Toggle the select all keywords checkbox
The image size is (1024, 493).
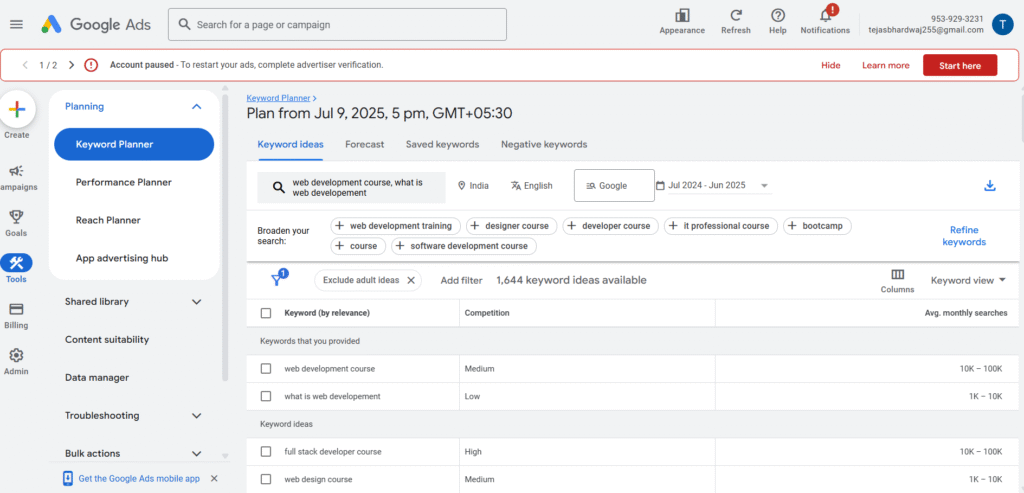tap(266, 313)
